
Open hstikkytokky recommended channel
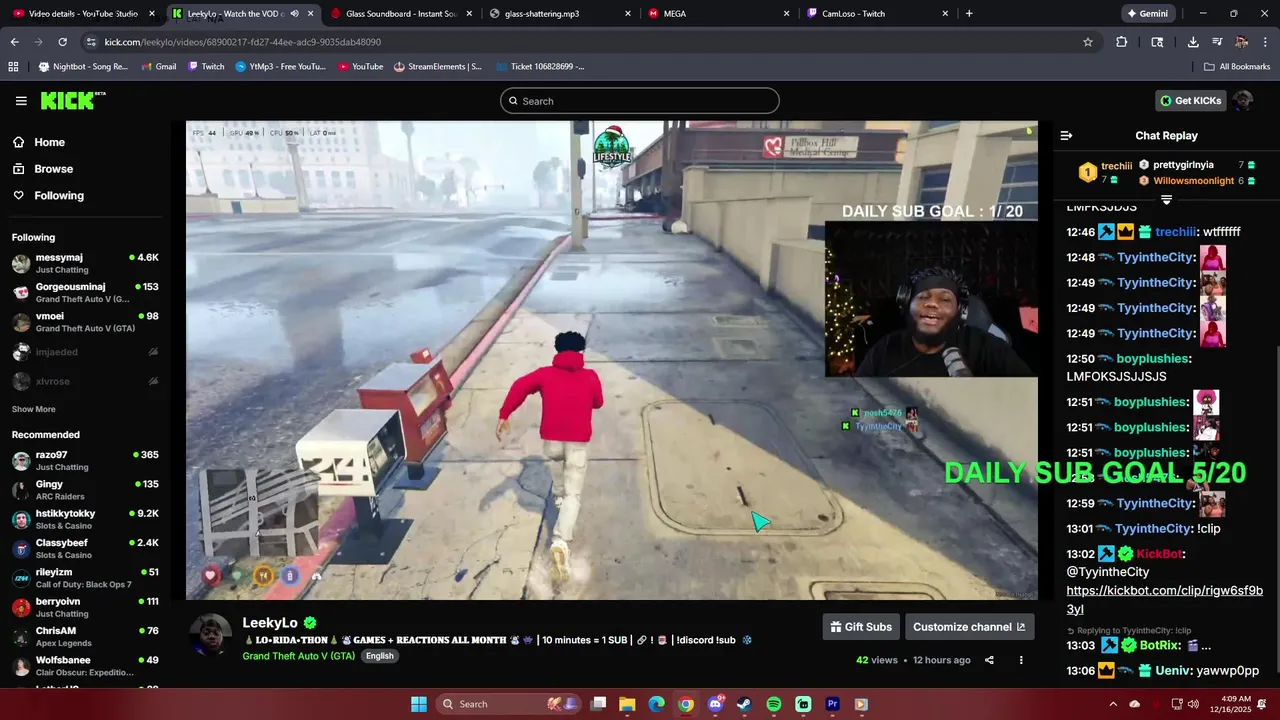[x=85, y=520]
